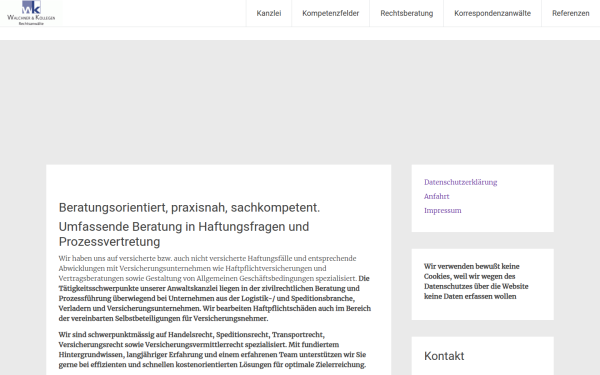Click heading Umfassende Beratung in Haftungsfragen
This screenshot has width=600, height=375.
click(x=184, y=234)
